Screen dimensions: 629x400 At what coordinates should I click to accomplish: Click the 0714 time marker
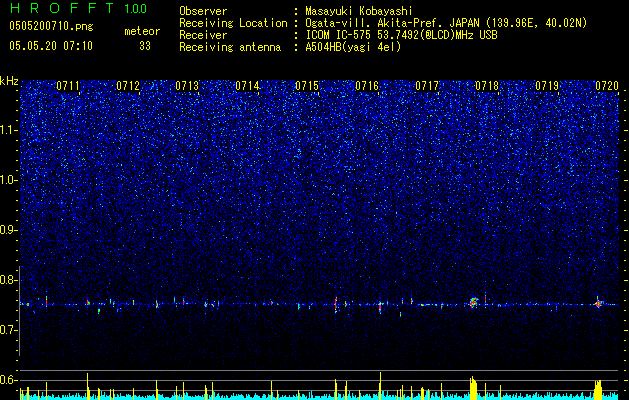coord(248,86)
